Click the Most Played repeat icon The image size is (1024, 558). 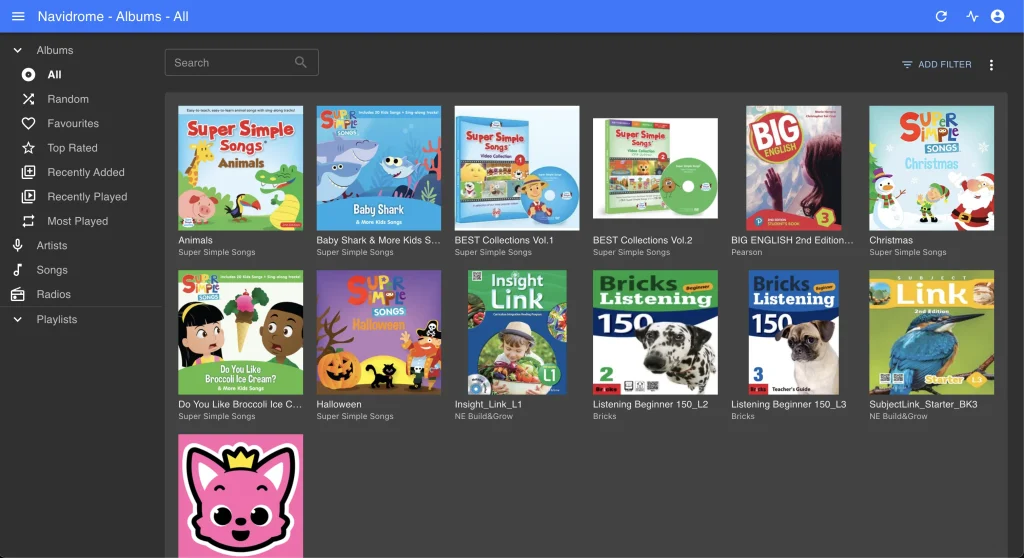click(x=28, y=222)
